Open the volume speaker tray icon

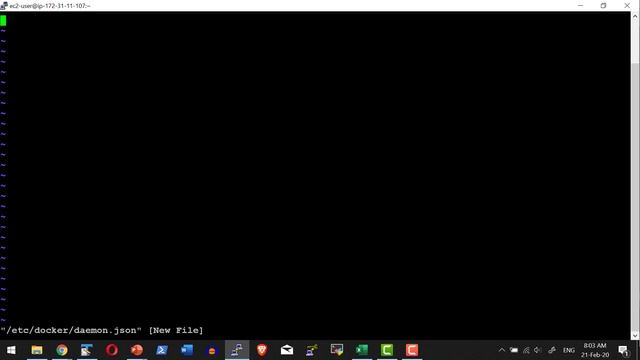tap(538, 350)
